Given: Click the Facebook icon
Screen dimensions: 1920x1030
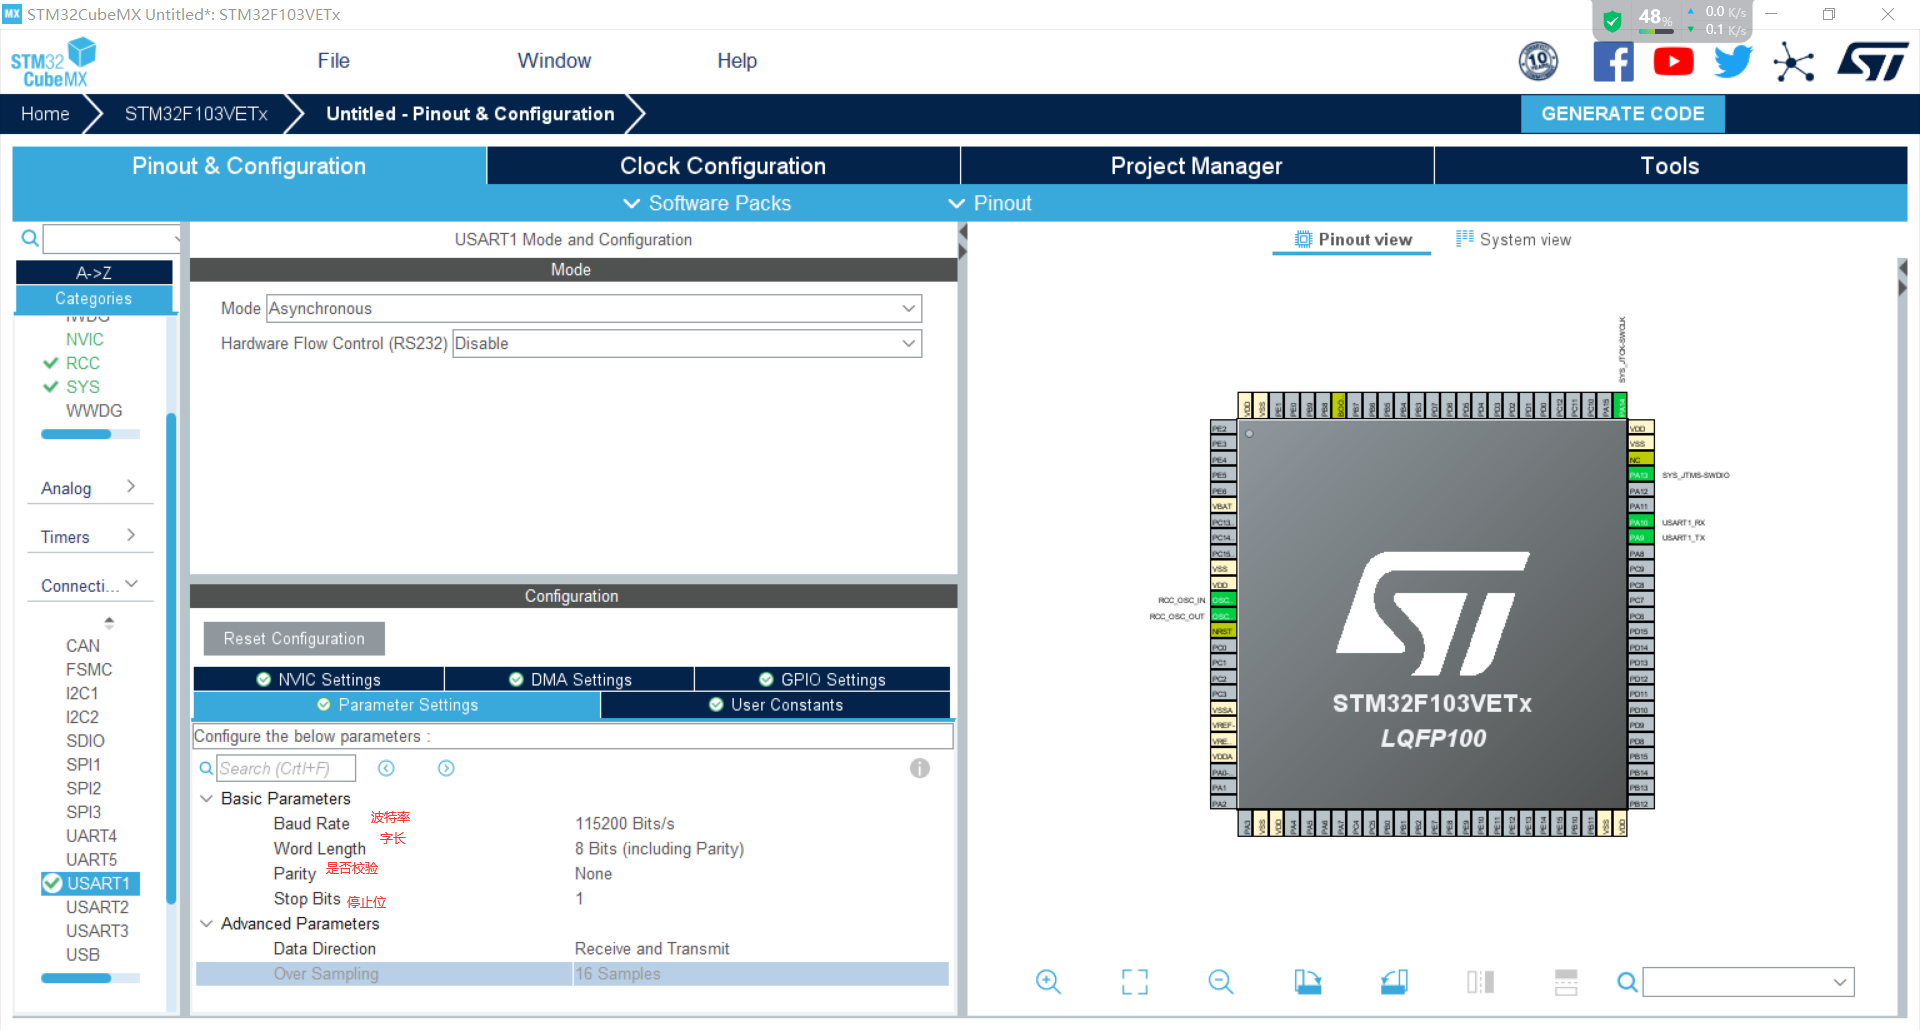Looking at the screenshot, I should coord(1613,62).
